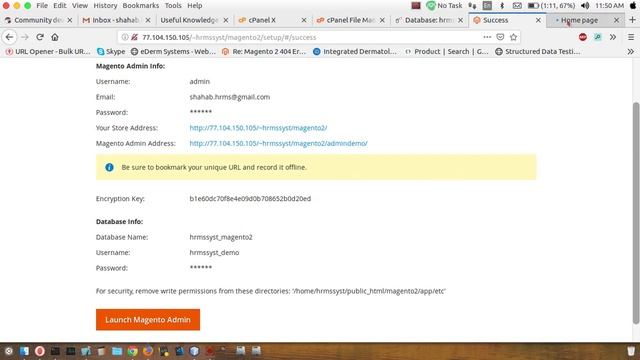Switch to the Database tab
Image resolution: width=640 pixels, height=360 pixels.
(429, 20)
